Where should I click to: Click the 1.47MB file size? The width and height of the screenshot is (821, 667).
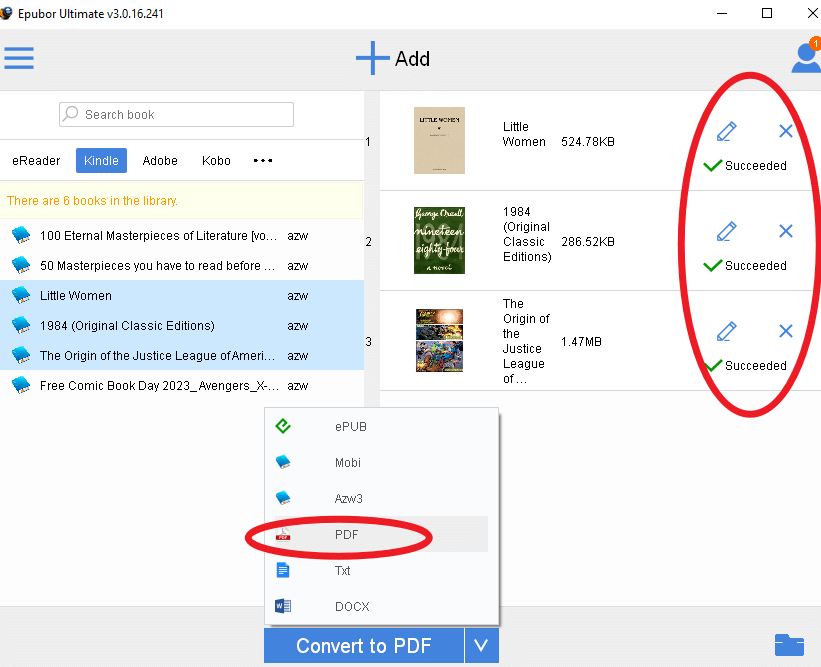point(581,342)
